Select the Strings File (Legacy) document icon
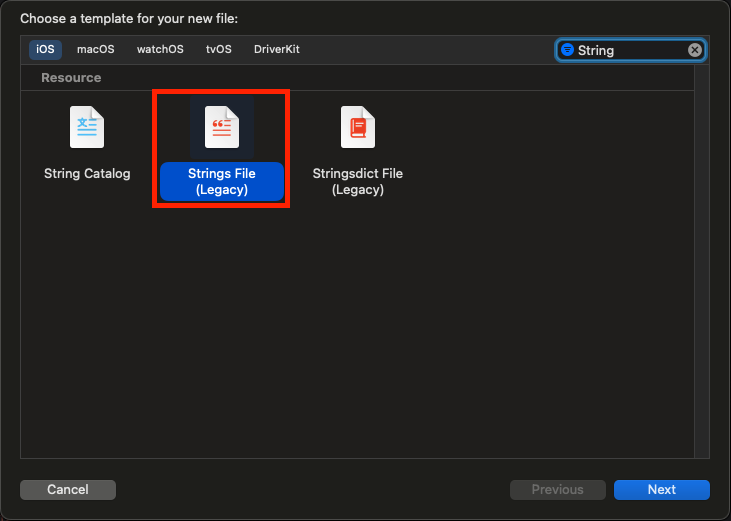 click(x=222, y=127)
